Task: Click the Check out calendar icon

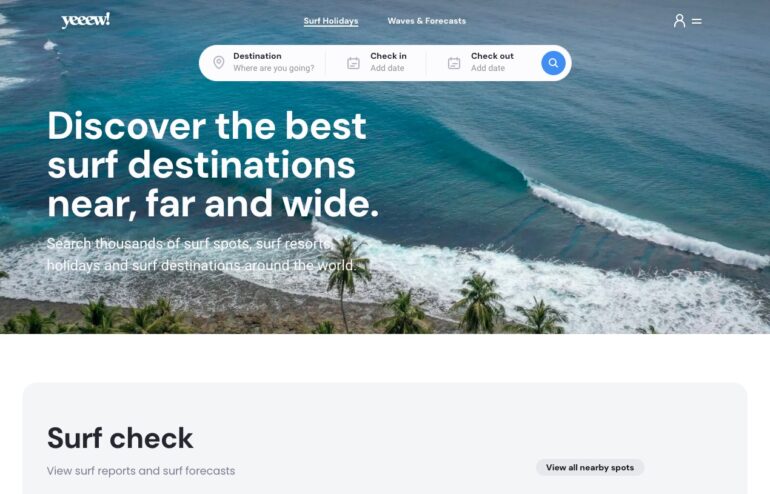Action: [x=454, y=63]
